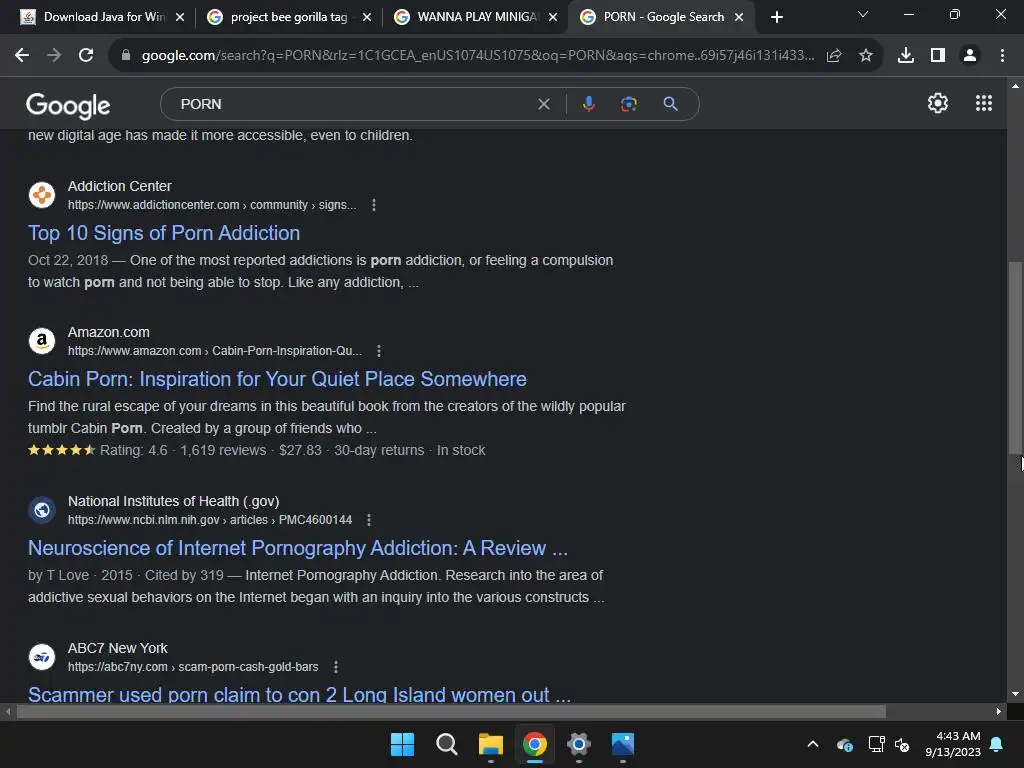
Task: Open the Photos app in the taskbar
Action: pos(623,744)
